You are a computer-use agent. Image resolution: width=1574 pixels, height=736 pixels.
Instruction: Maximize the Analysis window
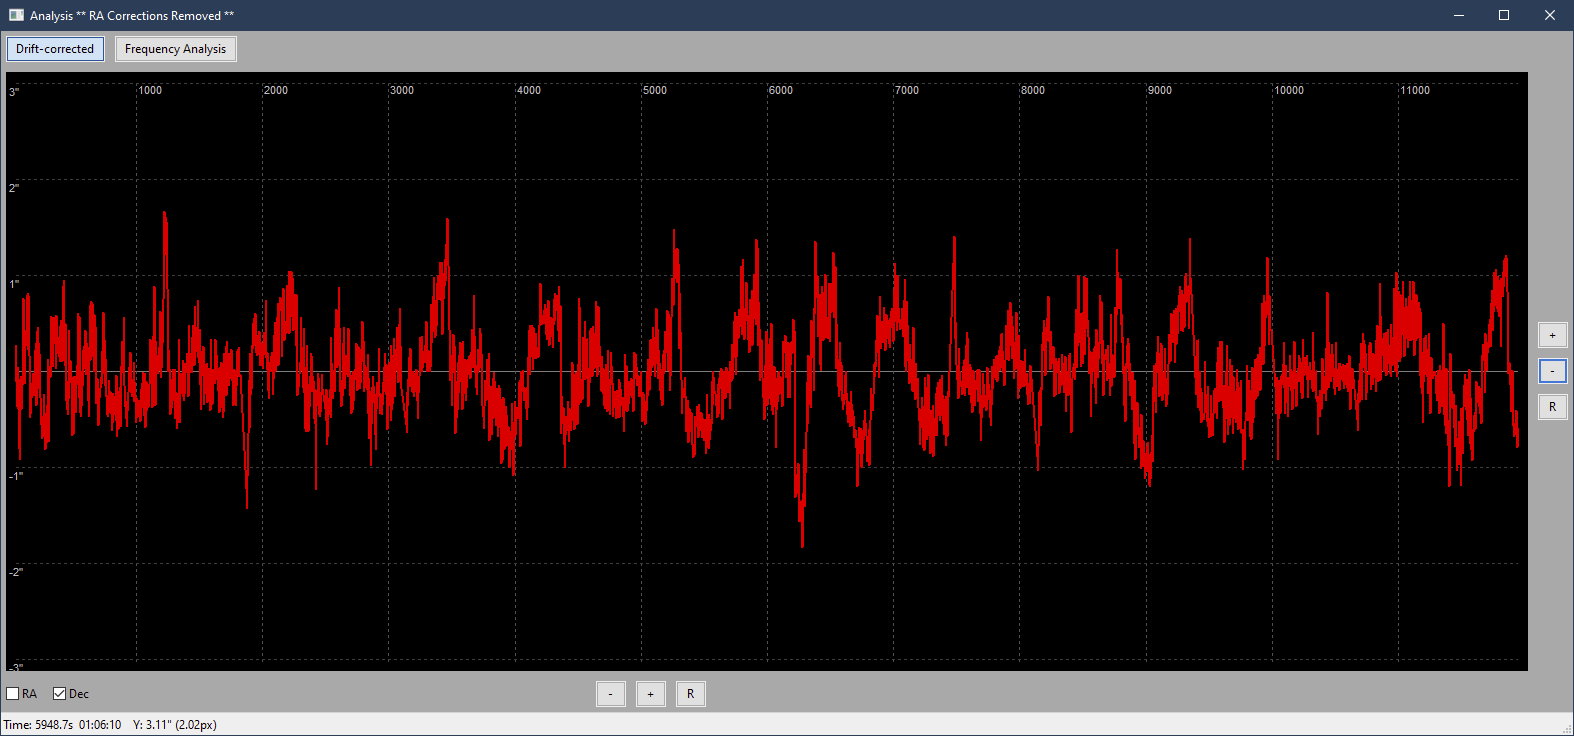pyautogui.click(x=1504, y=15)
